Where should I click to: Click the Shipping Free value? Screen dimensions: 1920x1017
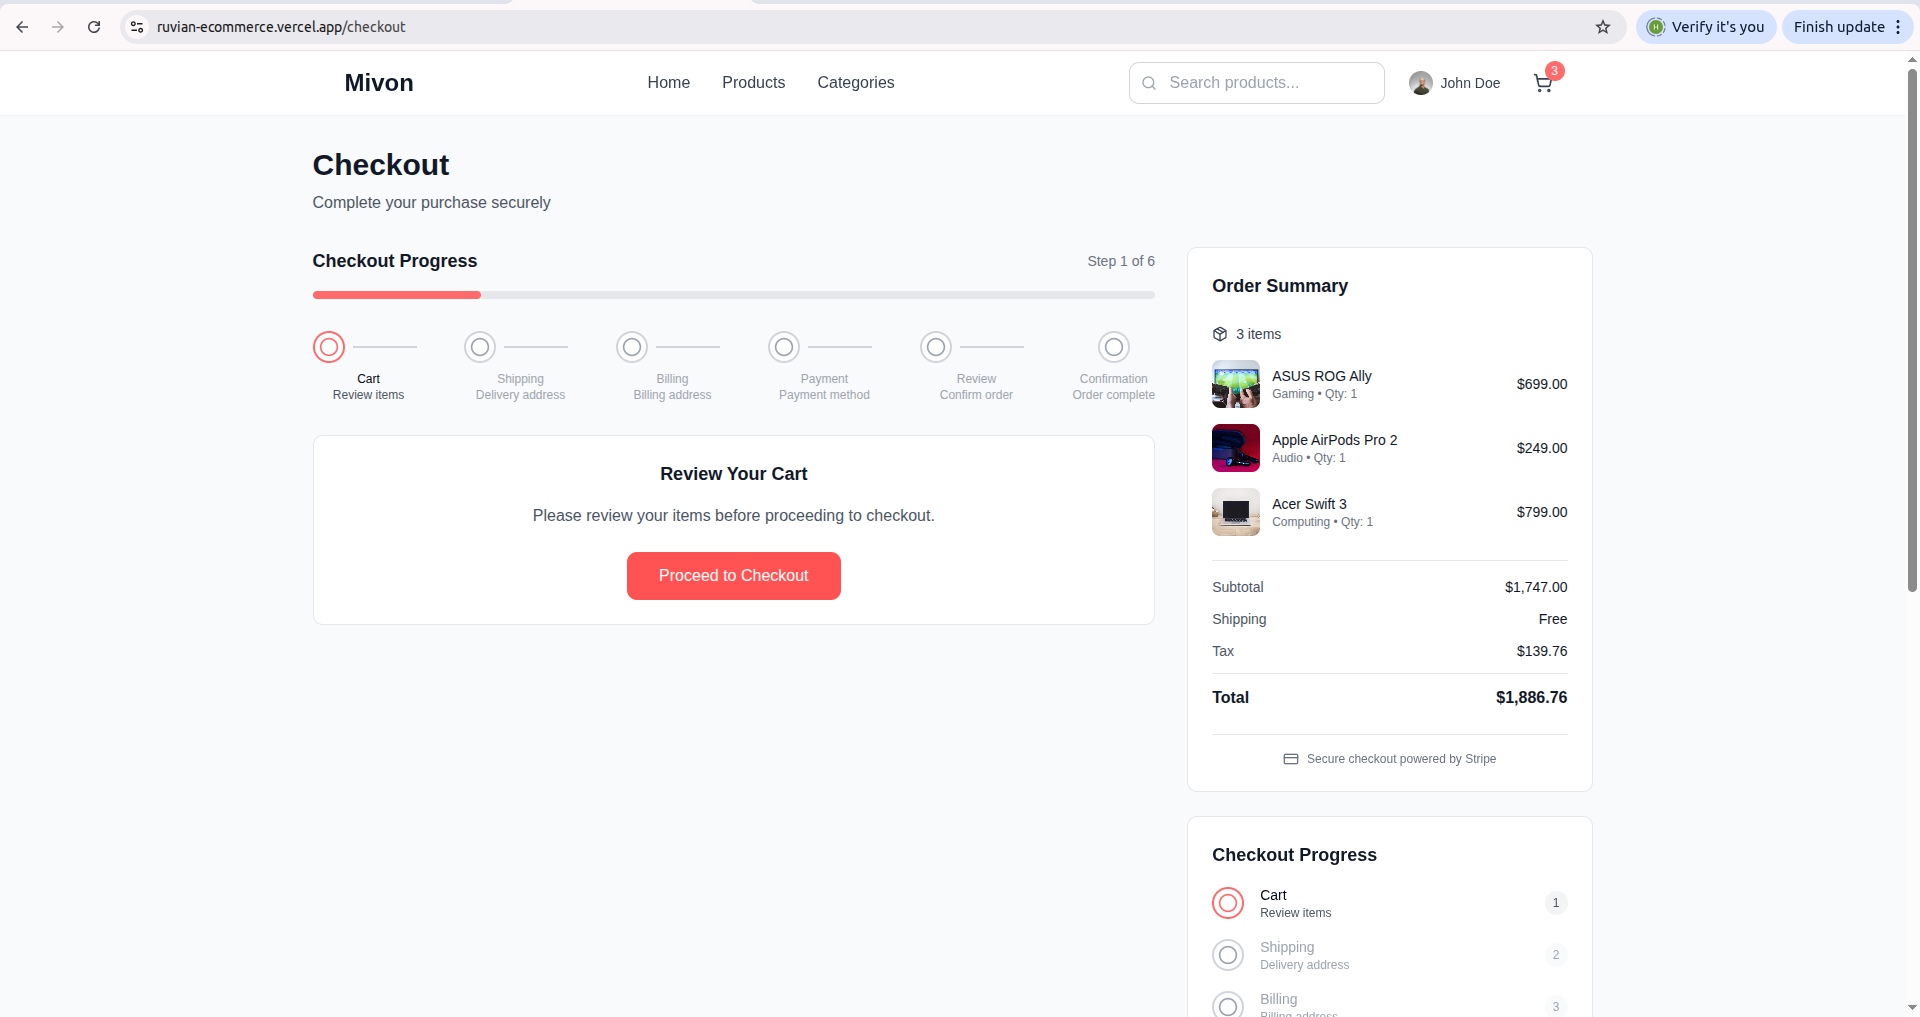click(1553, 619)
